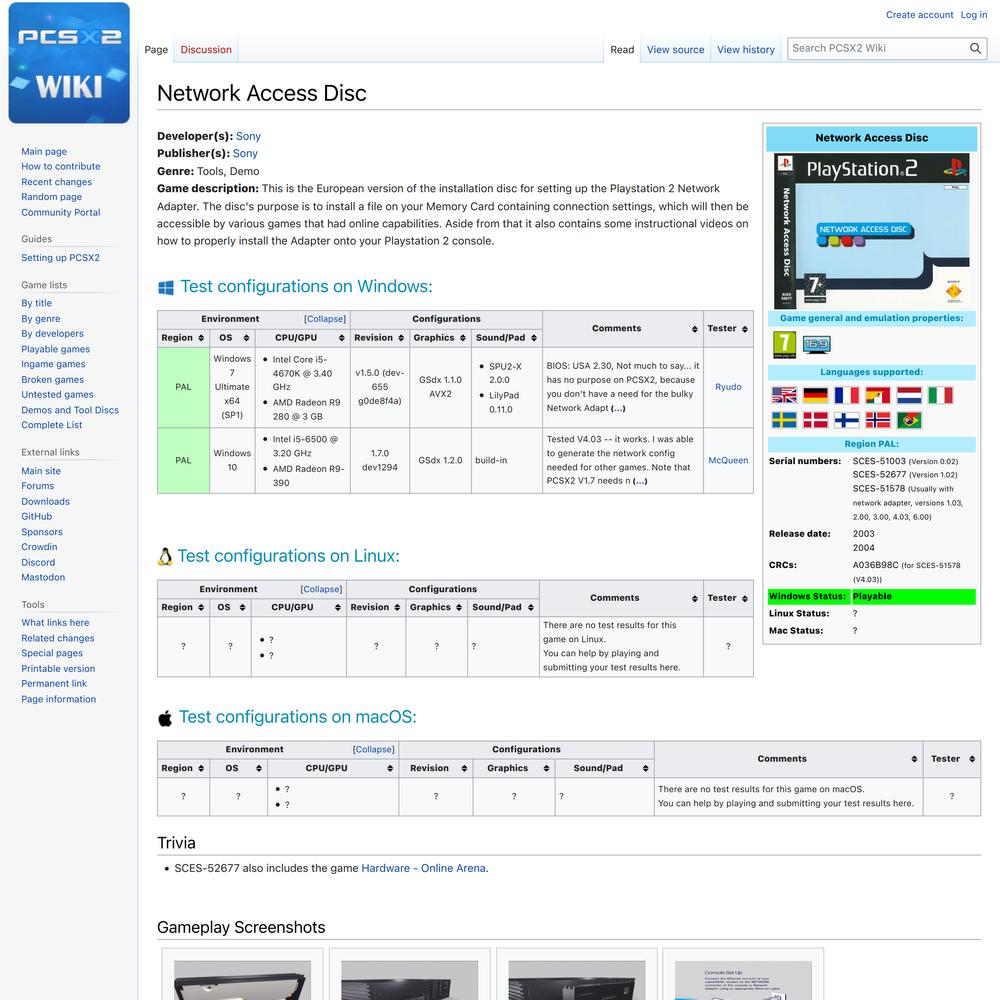1000x1000 pixels.
Task: Click the Windows logo beside Test configurations heading
Action: click(x=166, y=288)
